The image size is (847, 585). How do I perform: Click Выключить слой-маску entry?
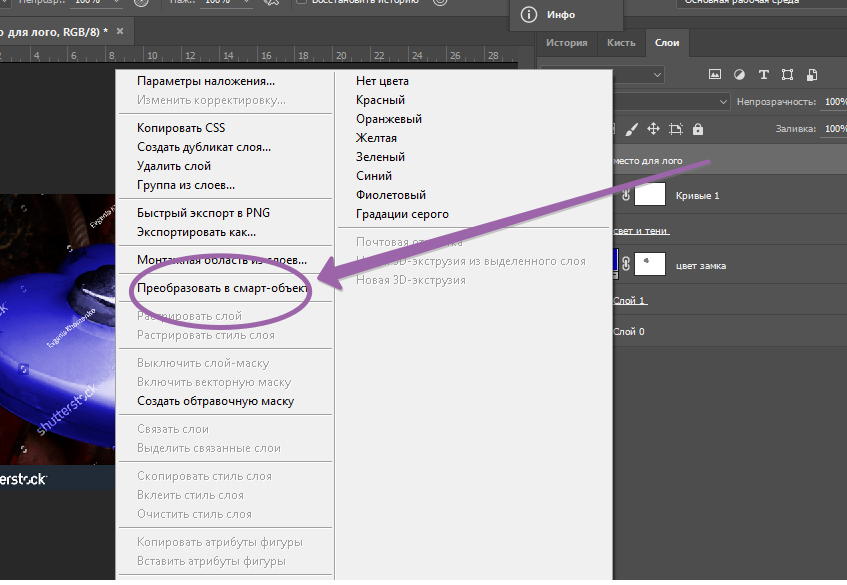coord(203,363)
